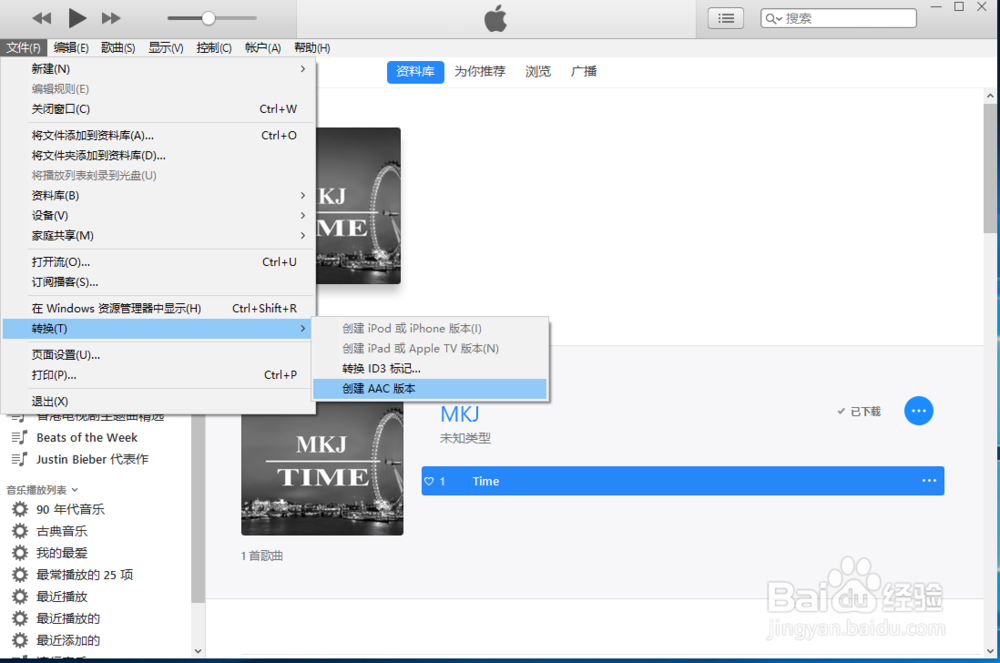Click the blue round more options button
This screenshot has height=663, width=1000.
coord(918,411)
